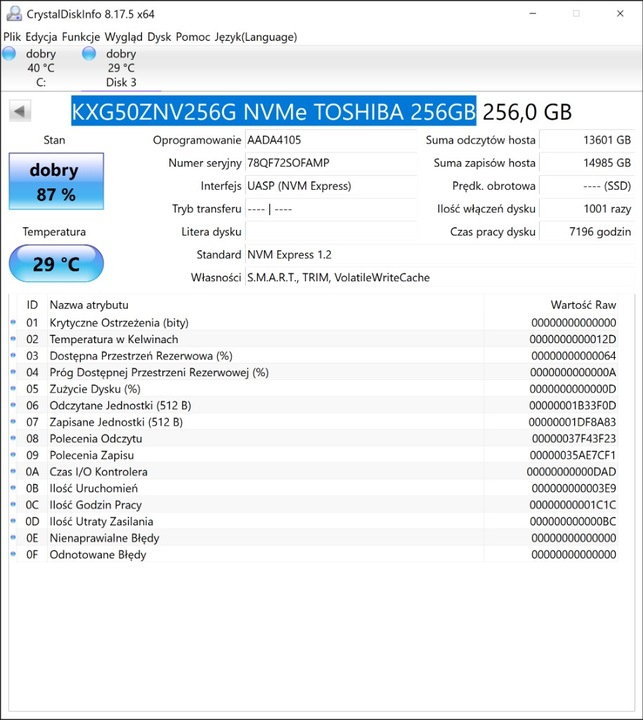Click raw value 00000000001C1C

click(573, 505)
